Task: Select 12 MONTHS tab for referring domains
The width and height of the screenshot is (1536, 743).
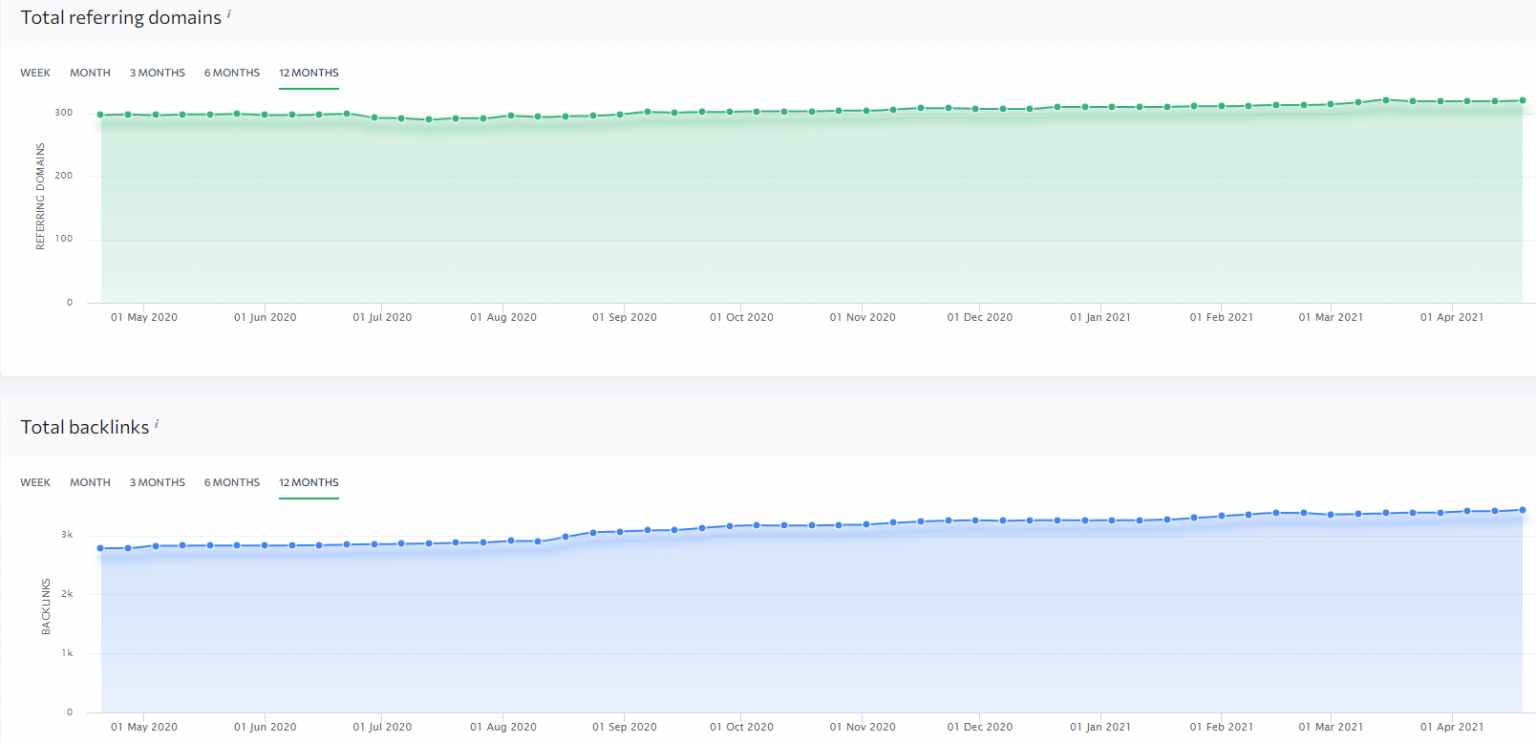Action: (309, 73)
